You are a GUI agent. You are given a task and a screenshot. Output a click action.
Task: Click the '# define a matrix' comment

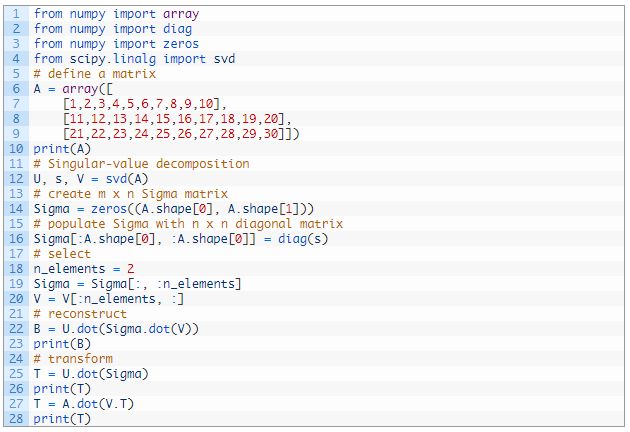click(95, 74)
